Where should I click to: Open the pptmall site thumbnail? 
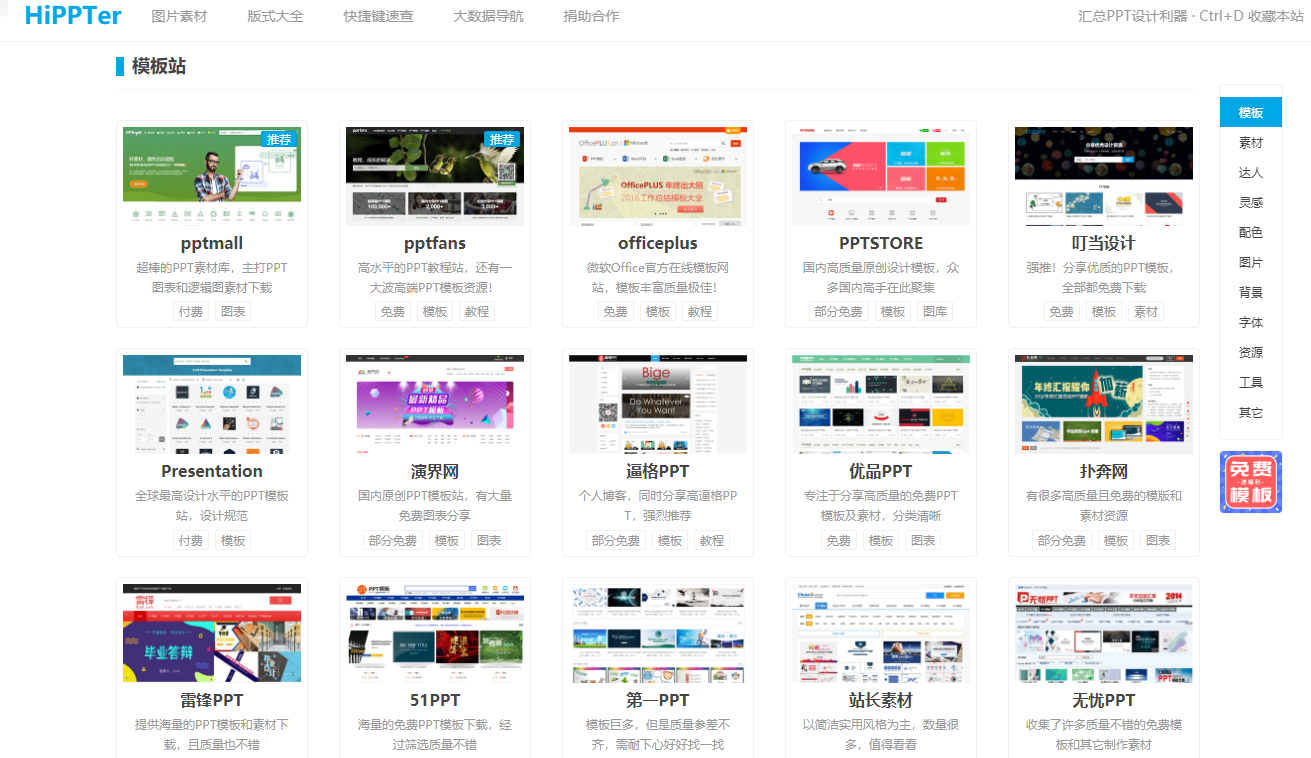pyautogui.click(x=212, y=176)
